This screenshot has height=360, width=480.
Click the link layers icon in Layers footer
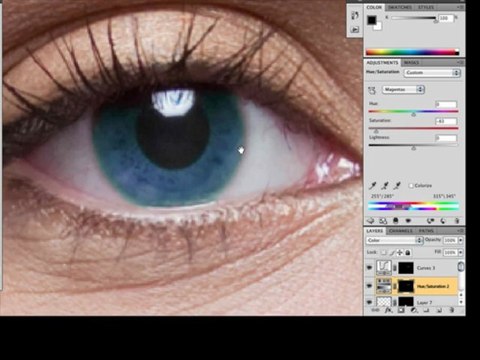click(x=375, y=310)
